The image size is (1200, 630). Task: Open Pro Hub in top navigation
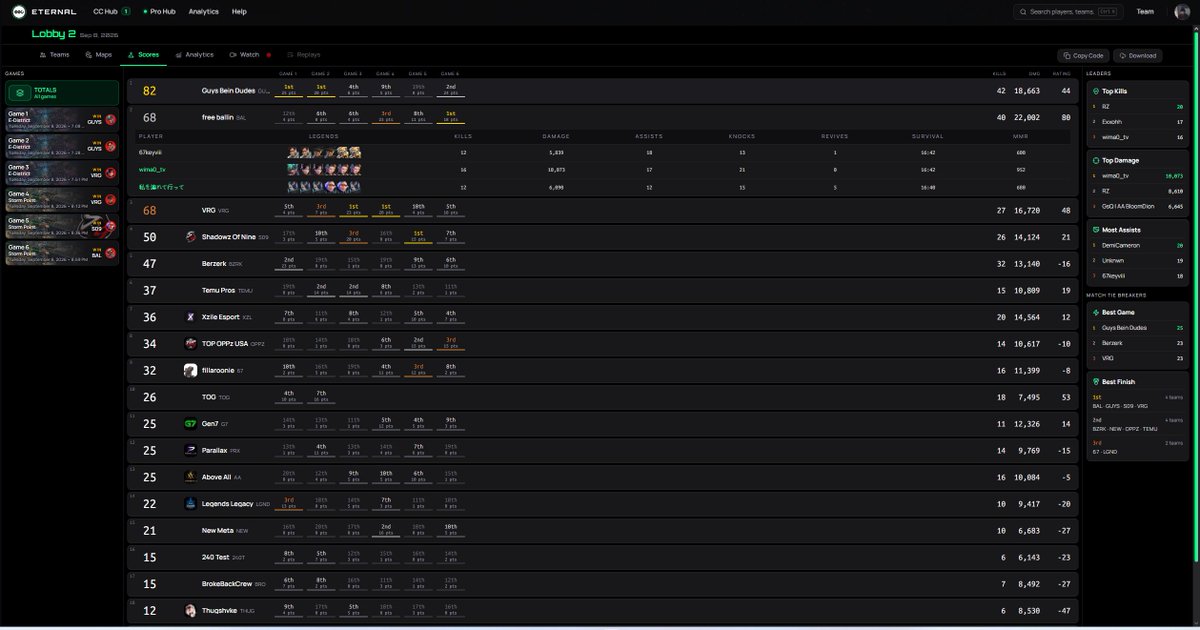159,11
